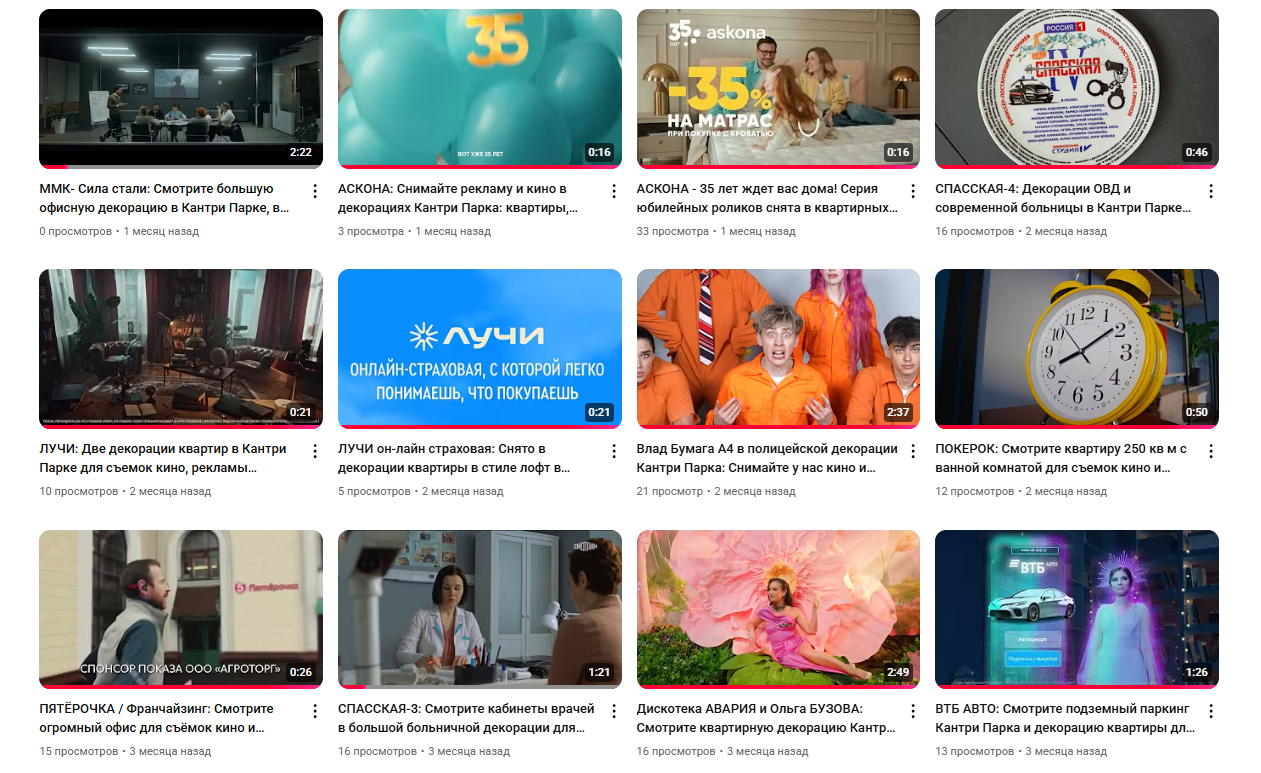Open the three-dot menu next to the ПОКЕРОК video

(1210, 451)
